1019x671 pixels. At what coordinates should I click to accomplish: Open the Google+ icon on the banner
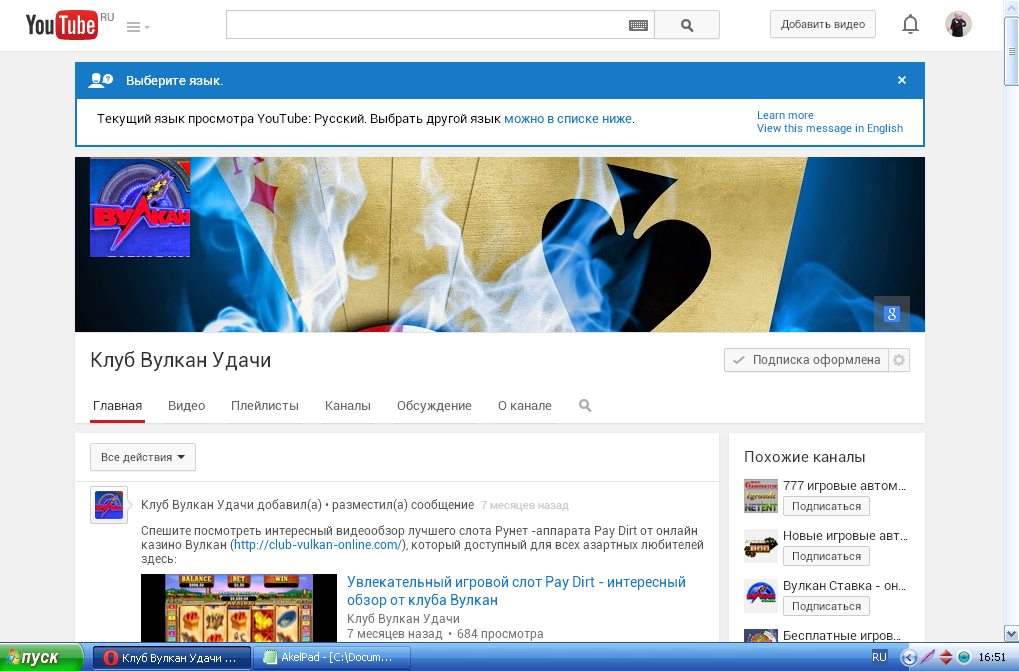tap(892, 314)
